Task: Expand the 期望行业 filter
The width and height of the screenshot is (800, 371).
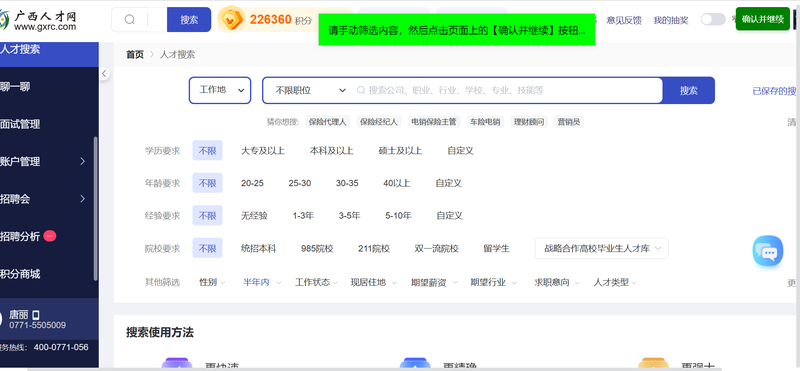Action: tap(492, 282)
